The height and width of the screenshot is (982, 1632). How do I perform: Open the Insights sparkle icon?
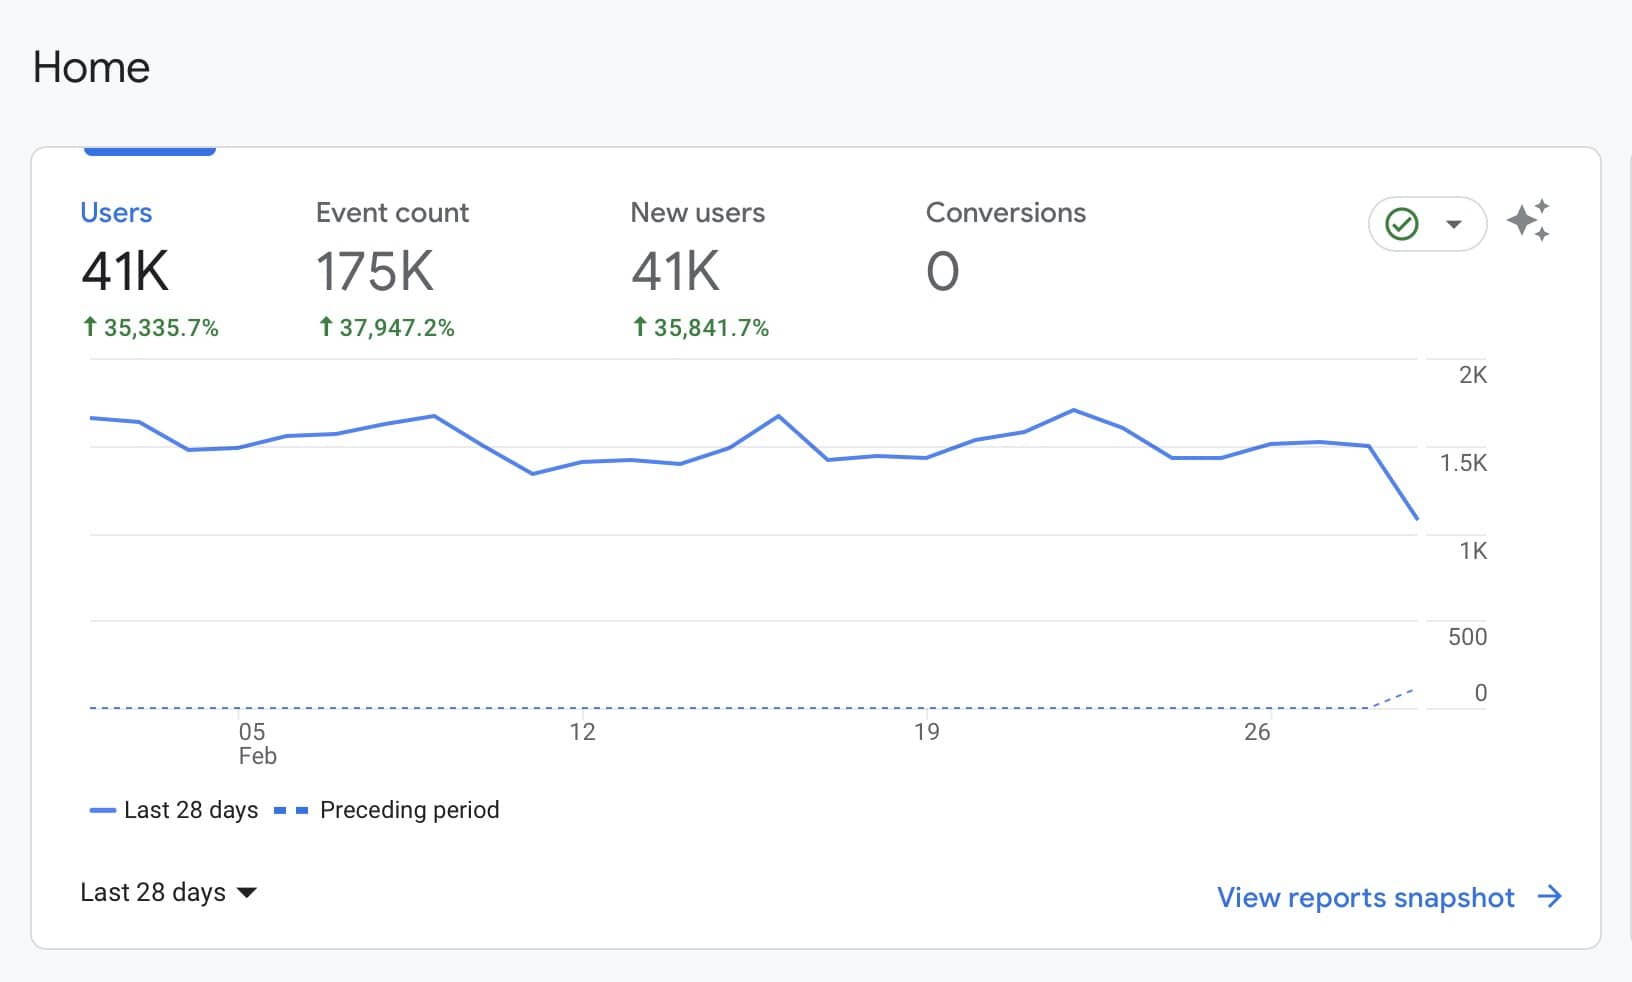pyautogui.click(x=1528, y=221)
